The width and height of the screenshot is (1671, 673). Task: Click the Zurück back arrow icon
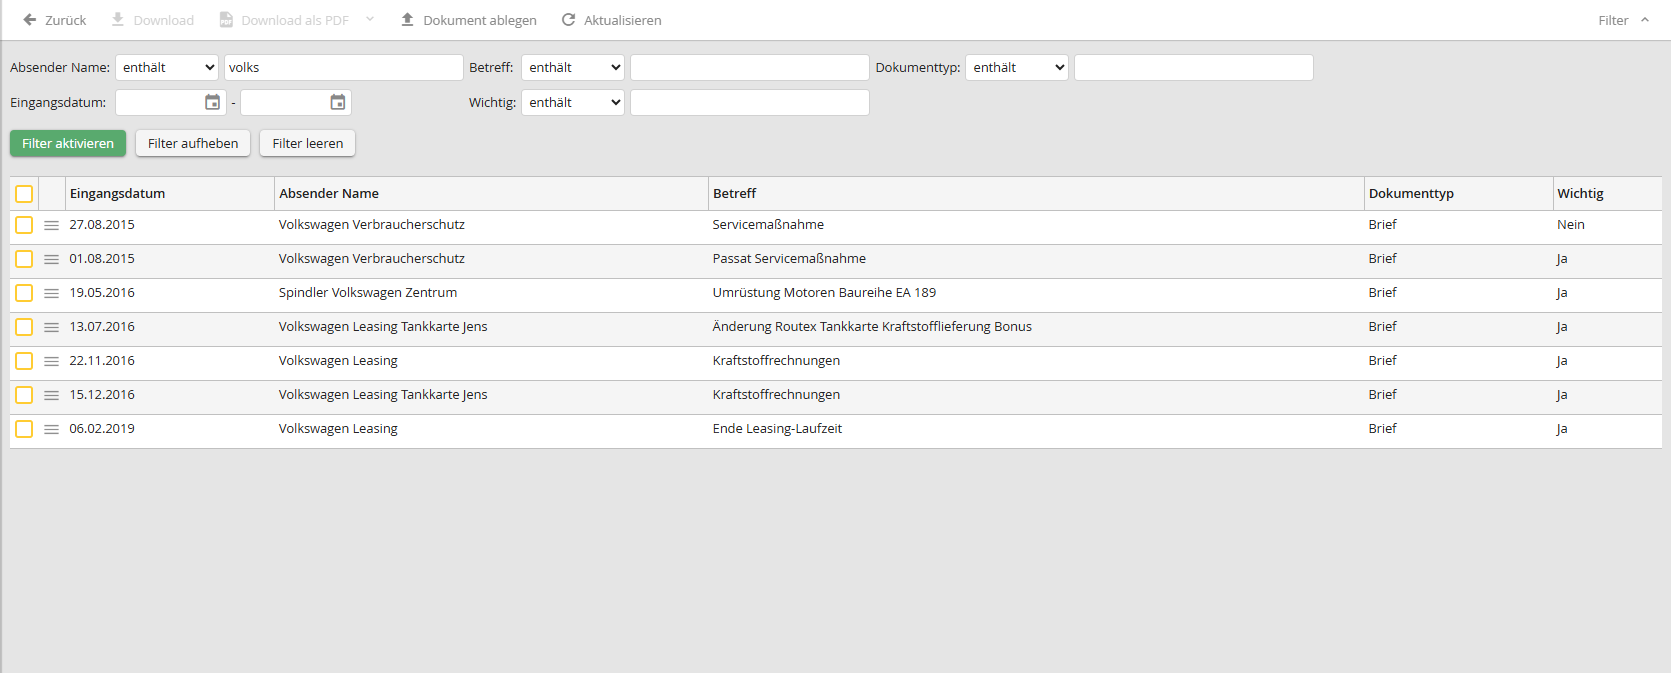coord(30,20)
